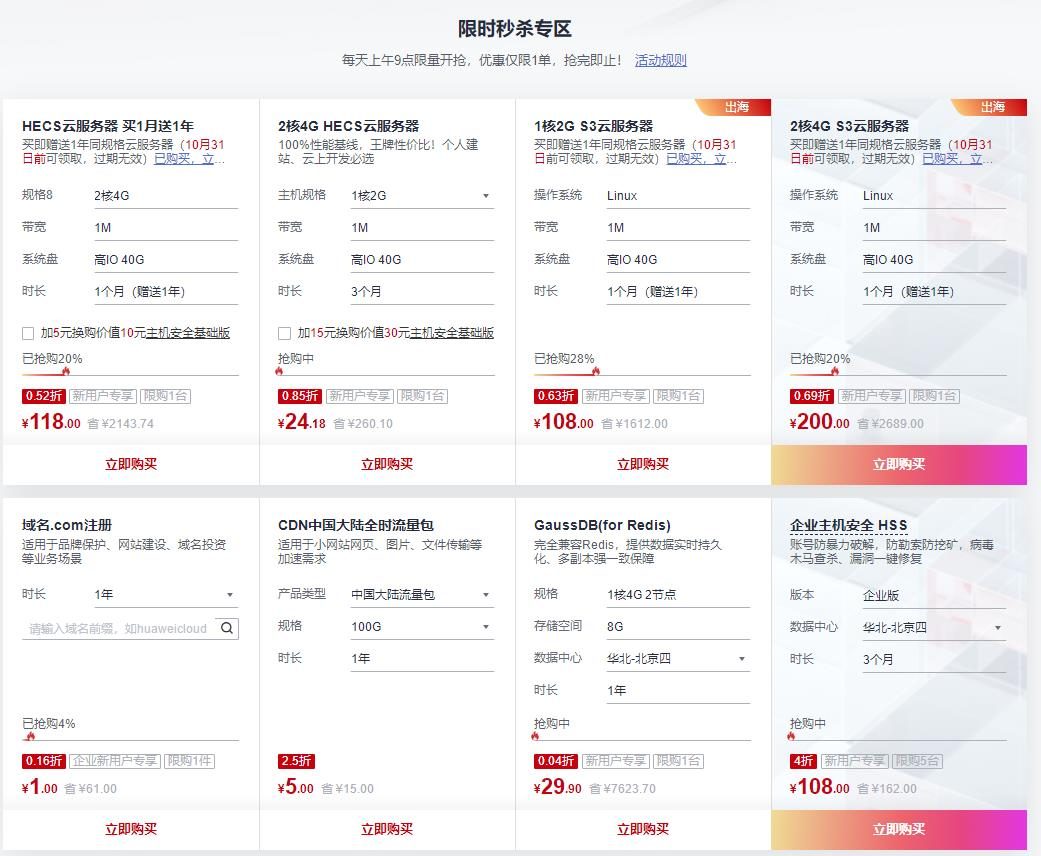Open 主机安全基础版 link in 加5元换购 row
The width and height of the screenshot is (1041, 856).
tap(188, 333)
